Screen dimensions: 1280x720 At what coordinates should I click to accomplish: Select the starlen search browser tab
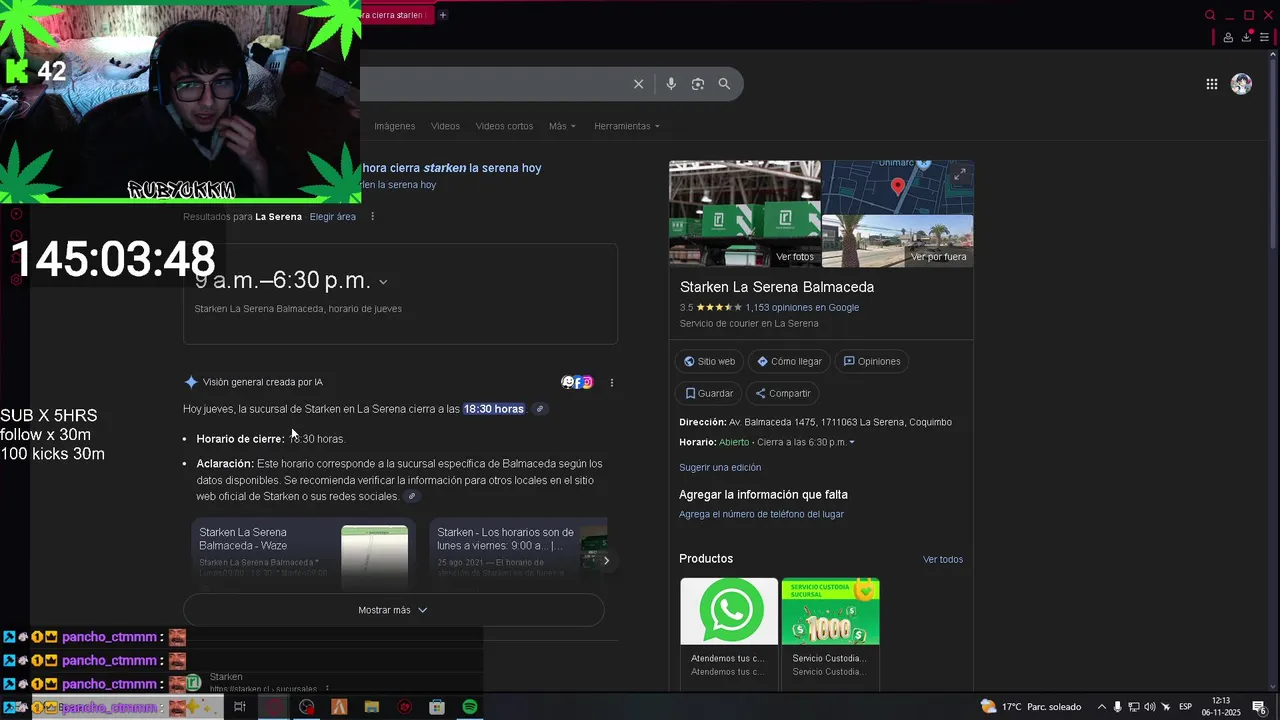394,15
